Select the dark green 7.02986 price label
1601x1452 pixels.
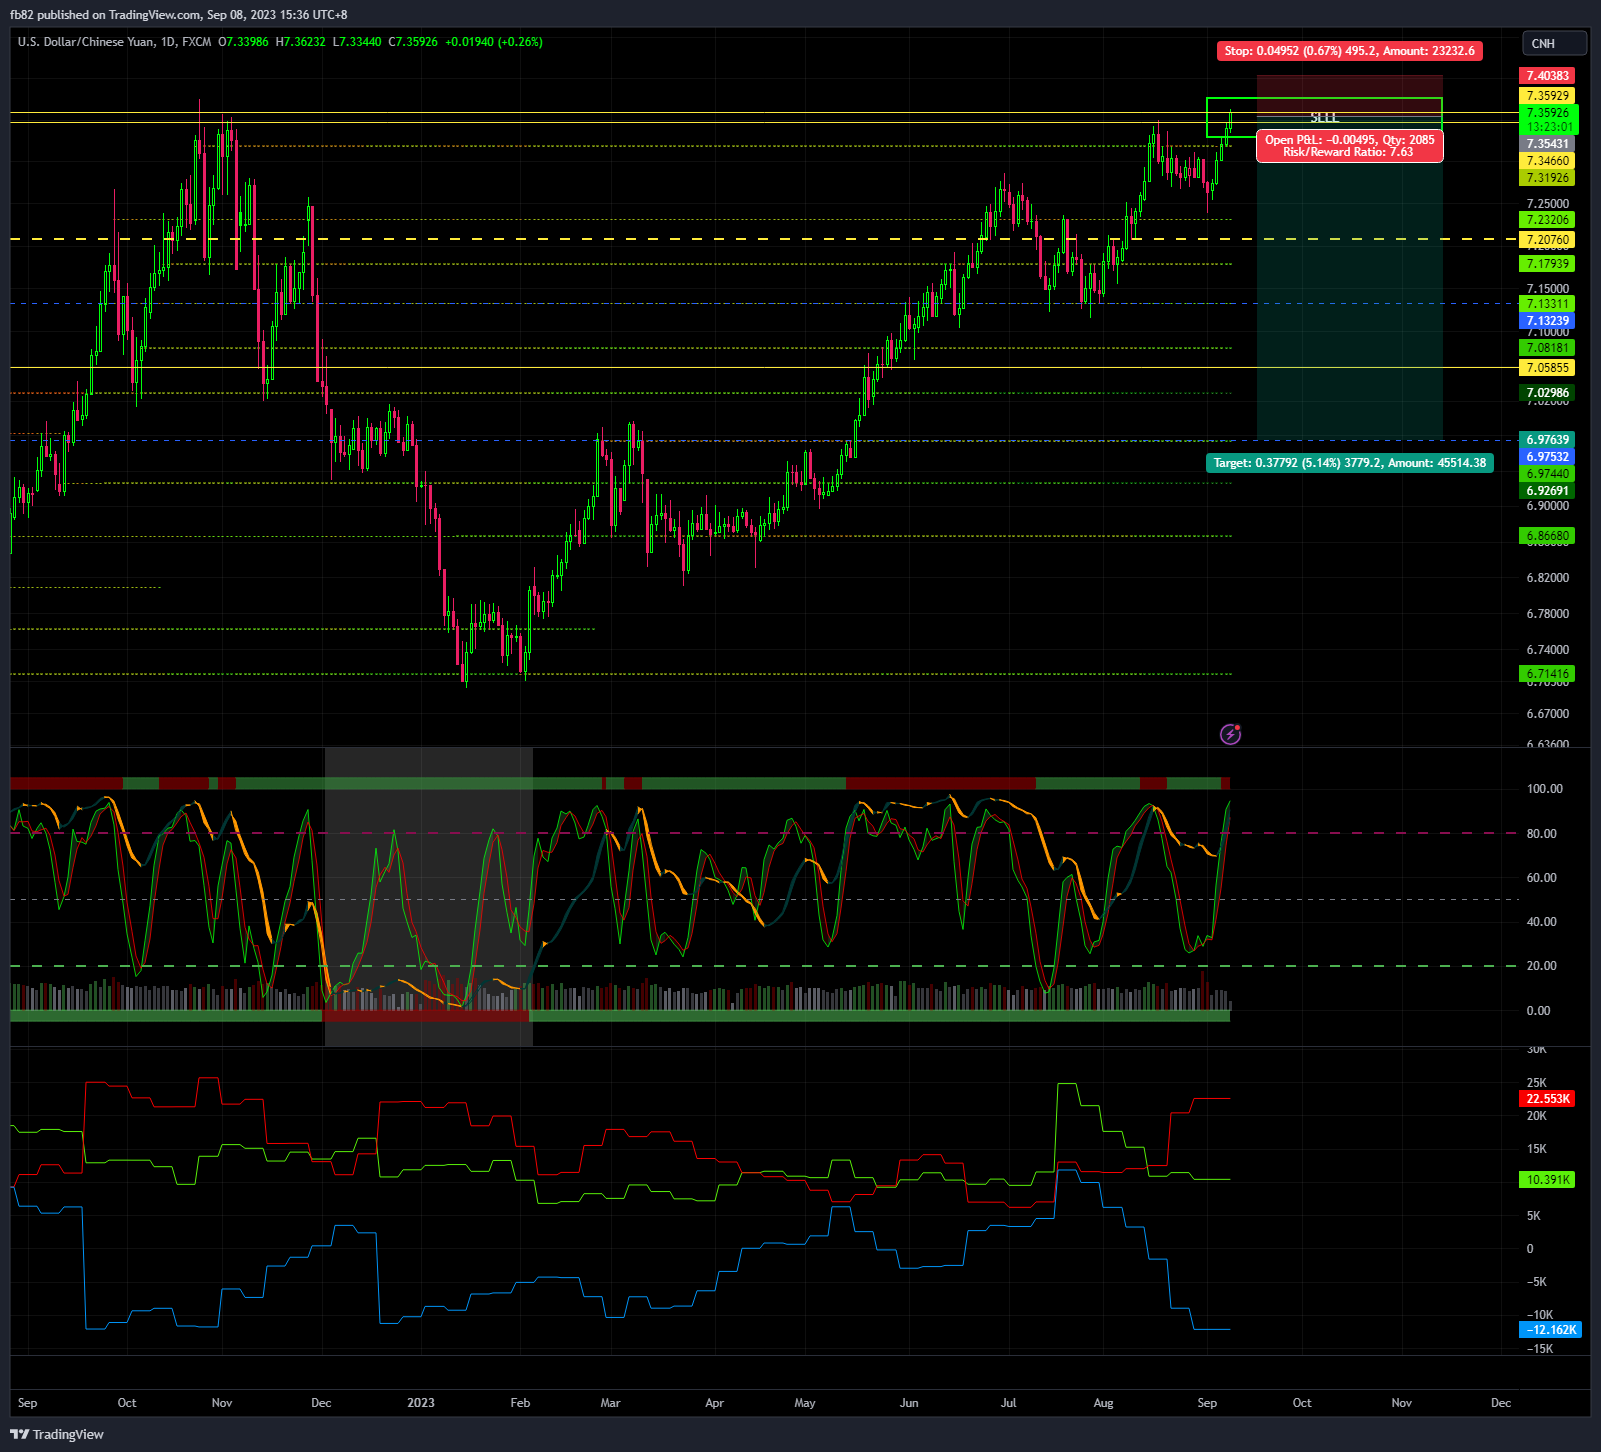coord(1548,393)
